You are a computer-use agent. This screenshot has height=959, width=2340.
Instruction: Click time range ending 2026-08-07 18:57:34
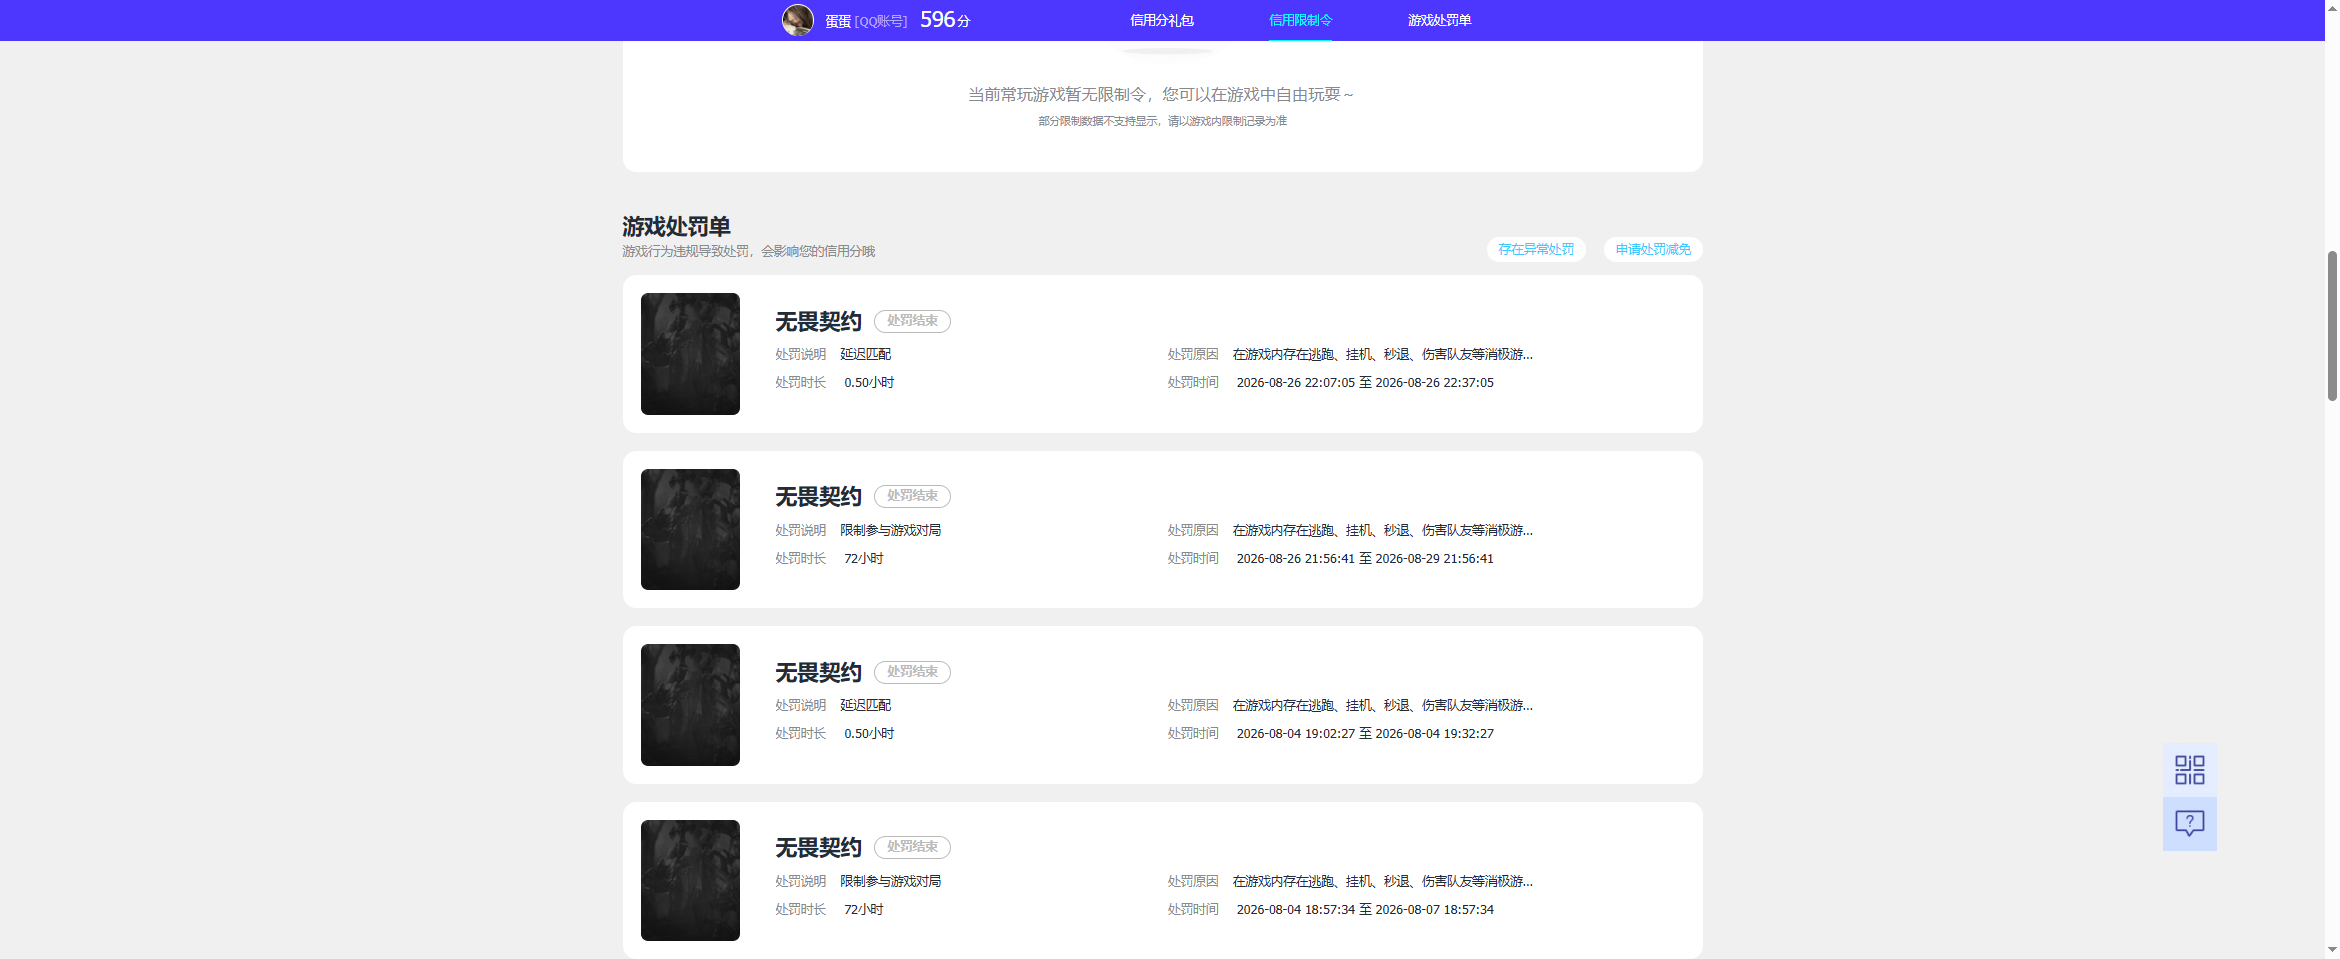click(1365, 910)
